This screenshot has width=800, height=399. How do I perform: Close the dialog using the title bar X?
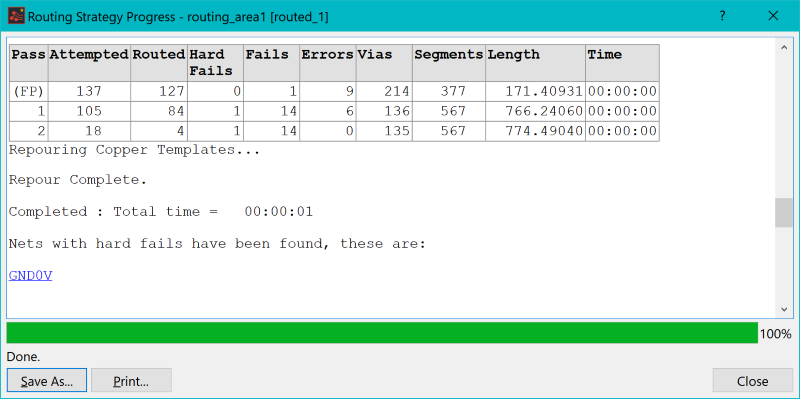(773, 16)
